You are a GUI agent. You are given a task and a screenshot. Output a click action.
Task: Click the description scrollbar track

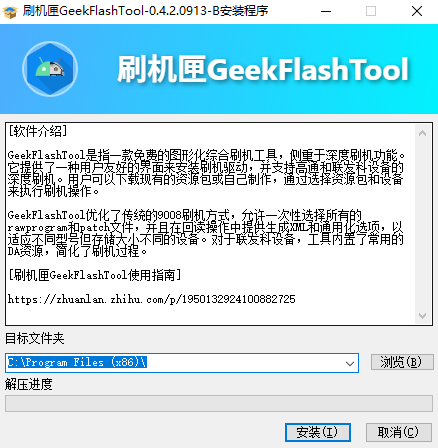(422, 224)
